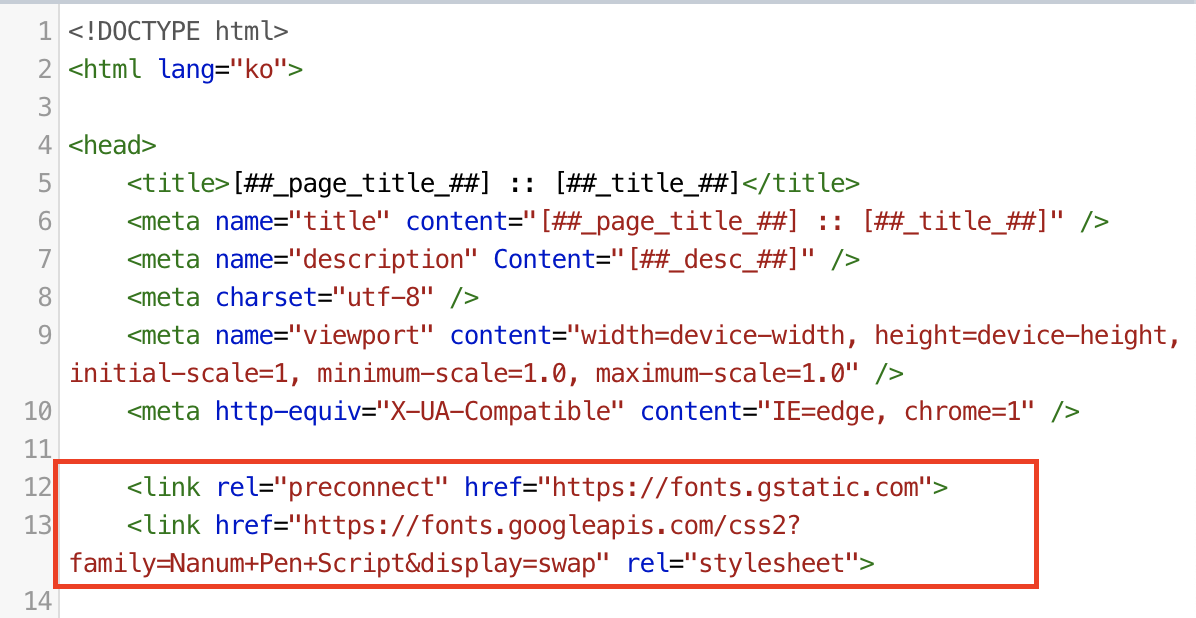
Task: Click the "stylesheet" rel value
Action: 772,563
